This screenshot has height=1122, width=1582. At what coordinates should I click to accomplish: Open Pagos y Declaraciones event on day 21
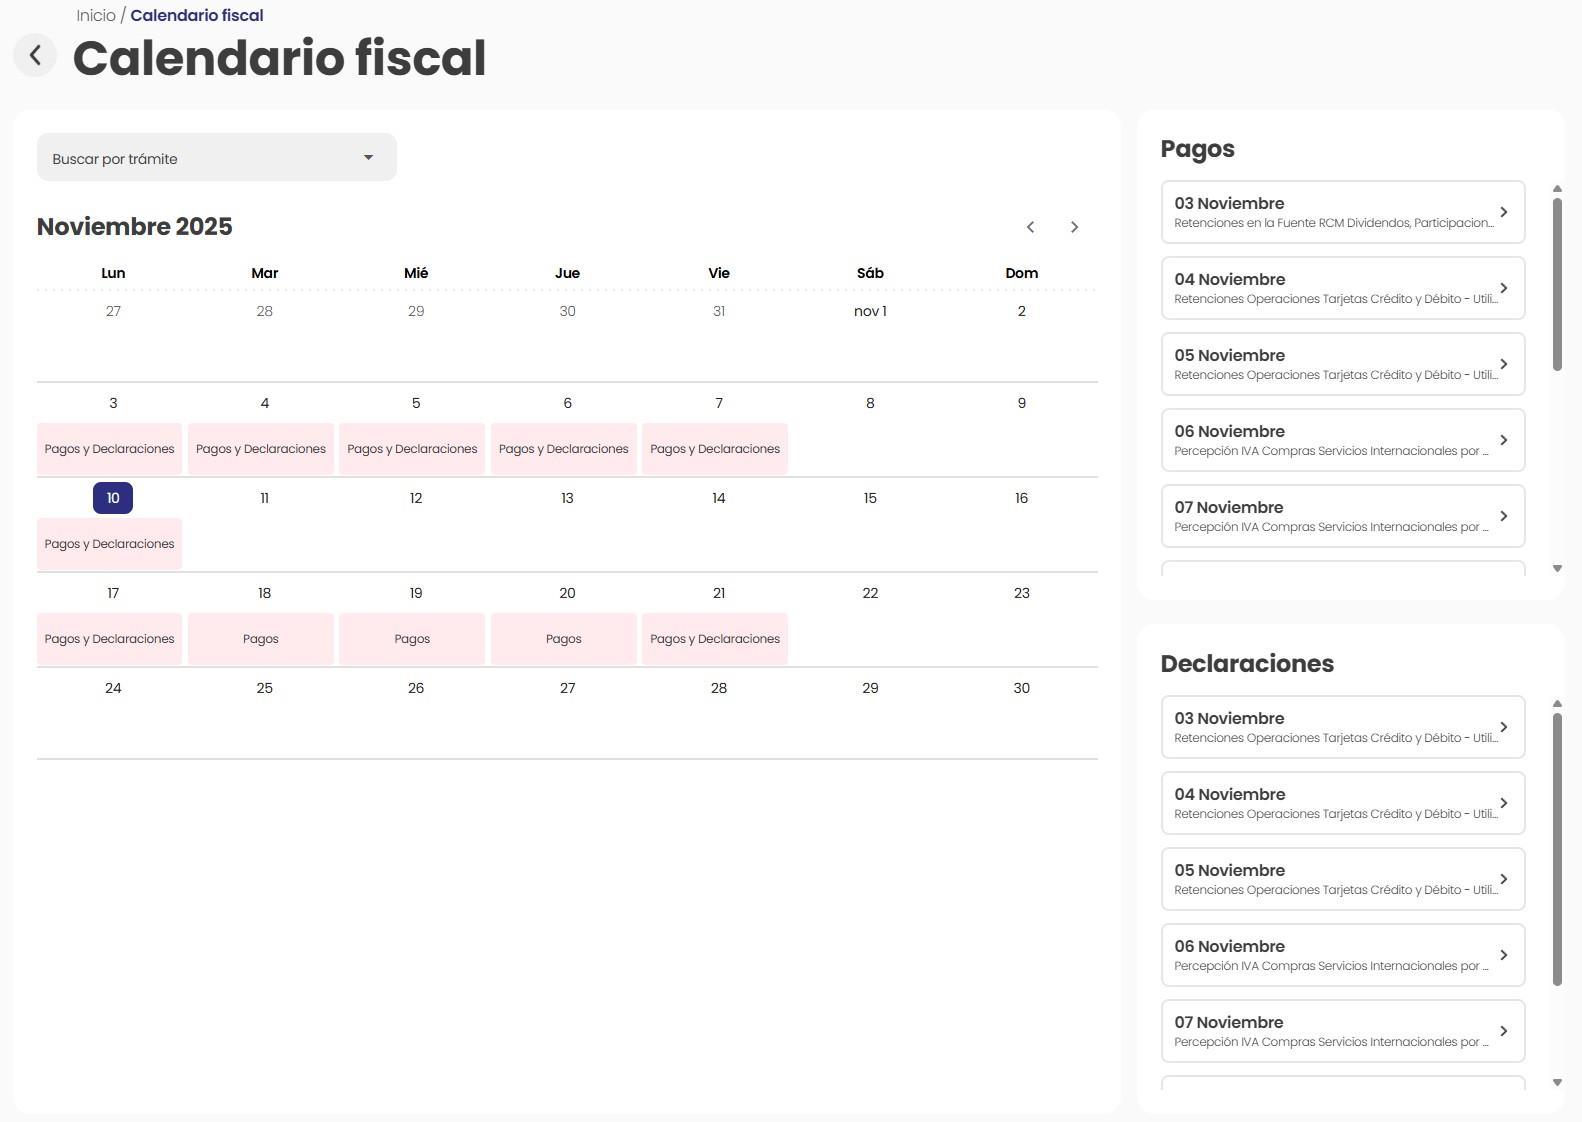pos(715,639)
